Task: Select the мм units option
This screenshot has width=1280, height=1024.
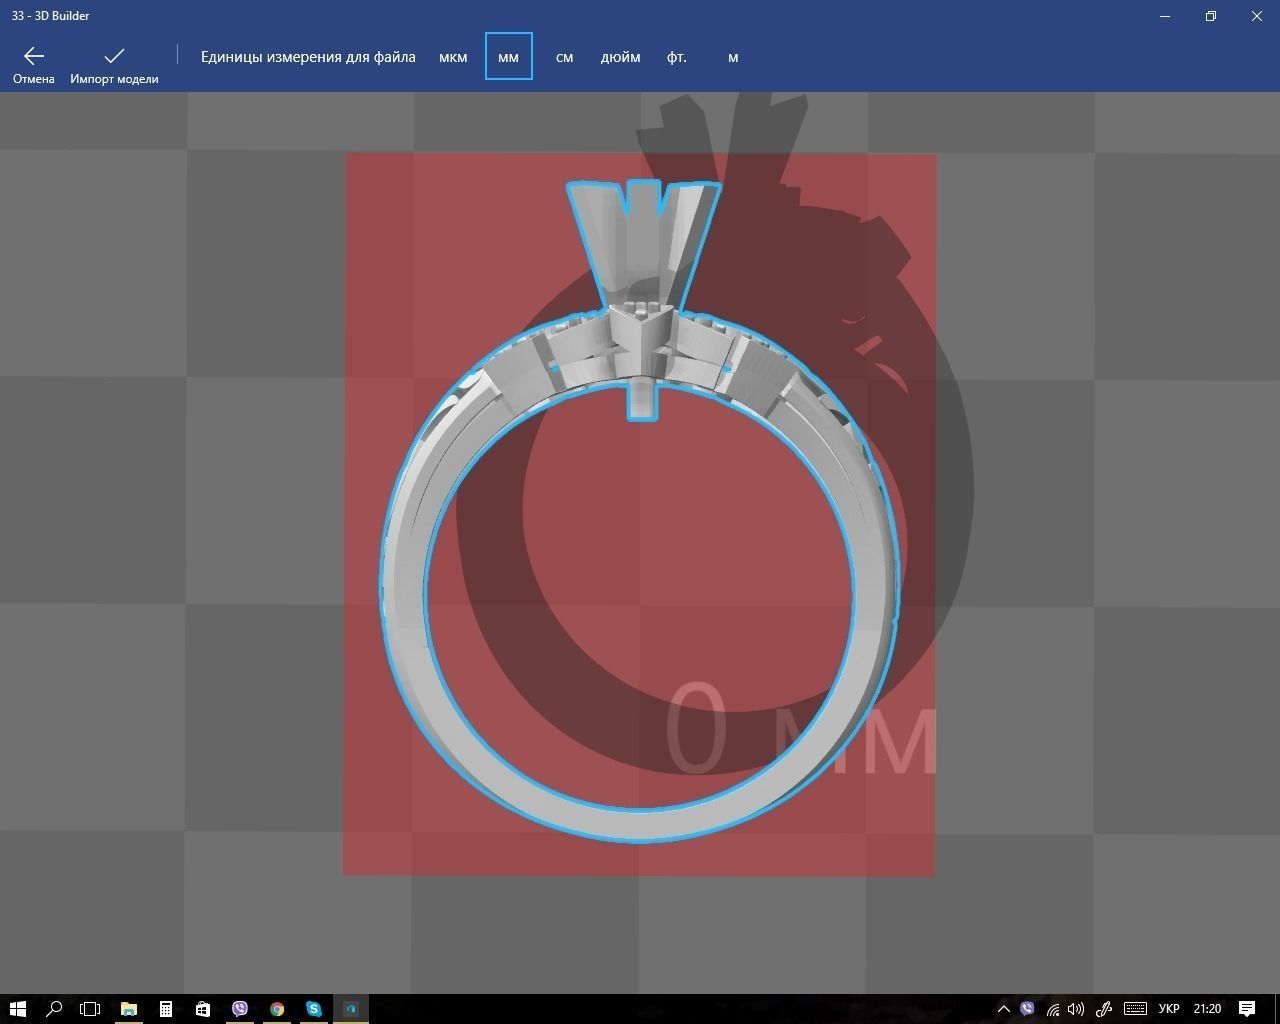Action: tap(509, 56)
